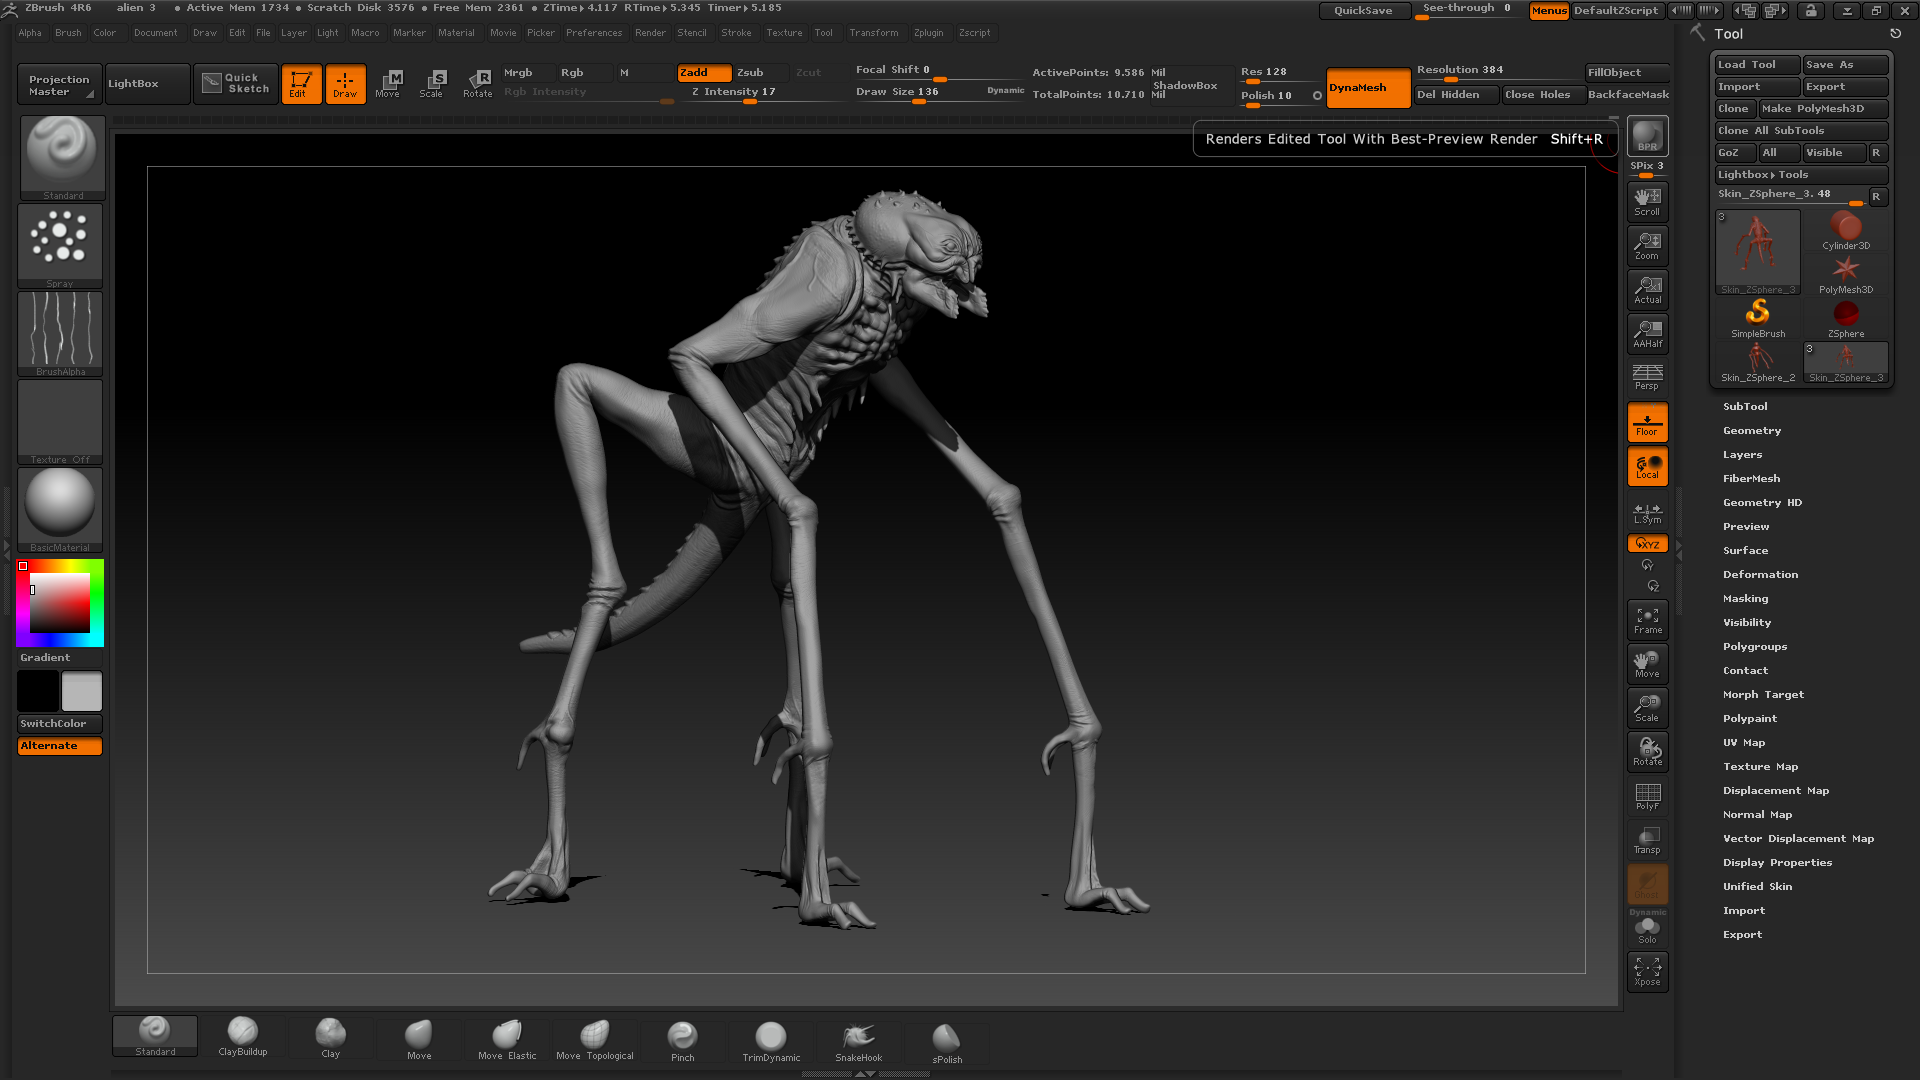Toggle Edit mode
The height and width of the screenshot is (1080, 1920).
[301, 84]
